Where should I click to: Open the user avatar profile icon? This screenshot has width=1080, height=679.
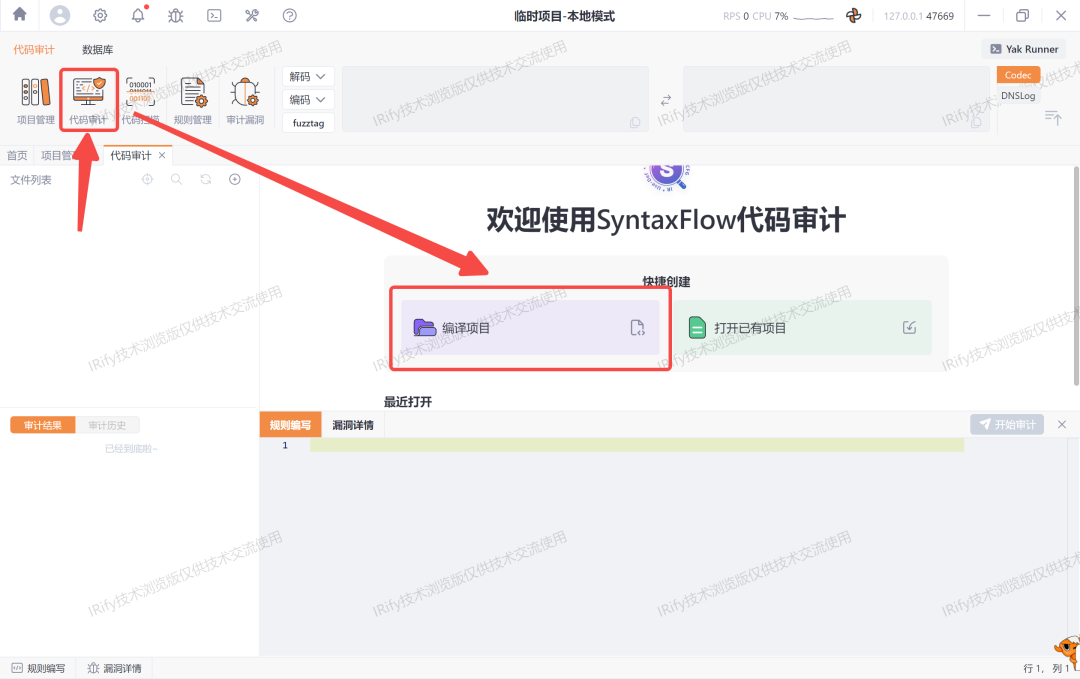tap(60, 15)
